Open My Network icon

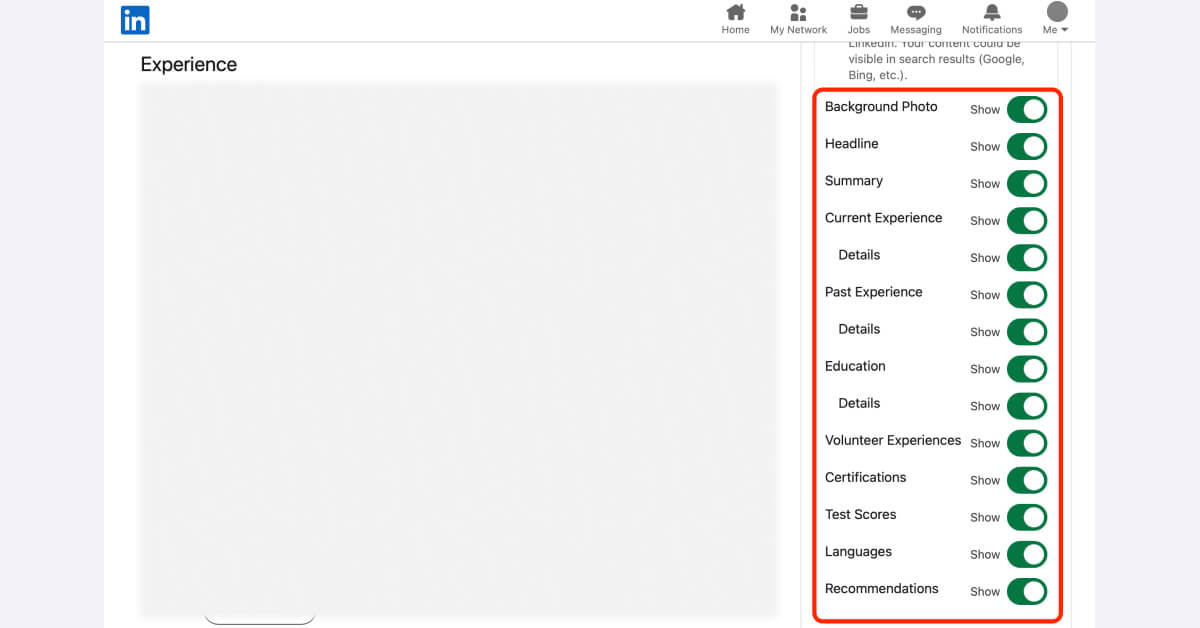pyautogui.click(x=798, y=14)
